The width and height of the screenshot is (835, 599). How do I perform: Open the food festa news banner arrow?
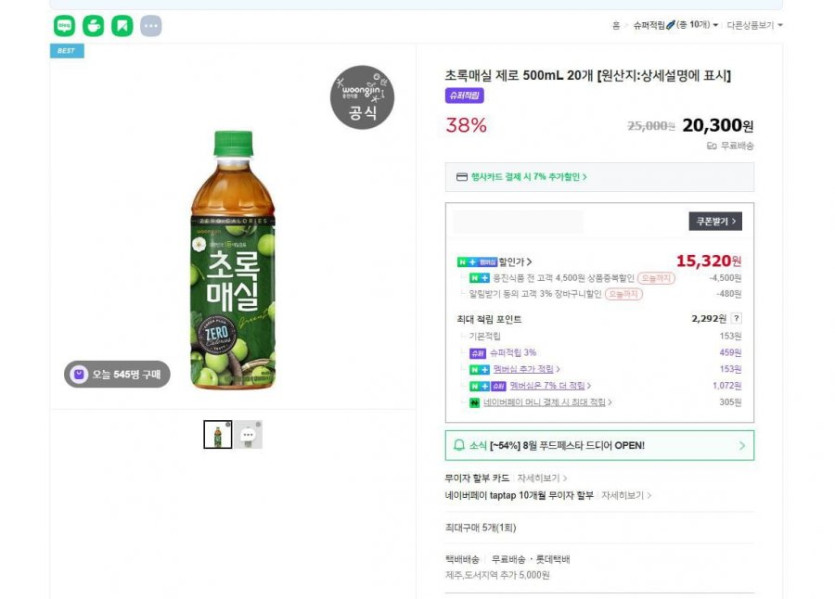pos(742,445)
